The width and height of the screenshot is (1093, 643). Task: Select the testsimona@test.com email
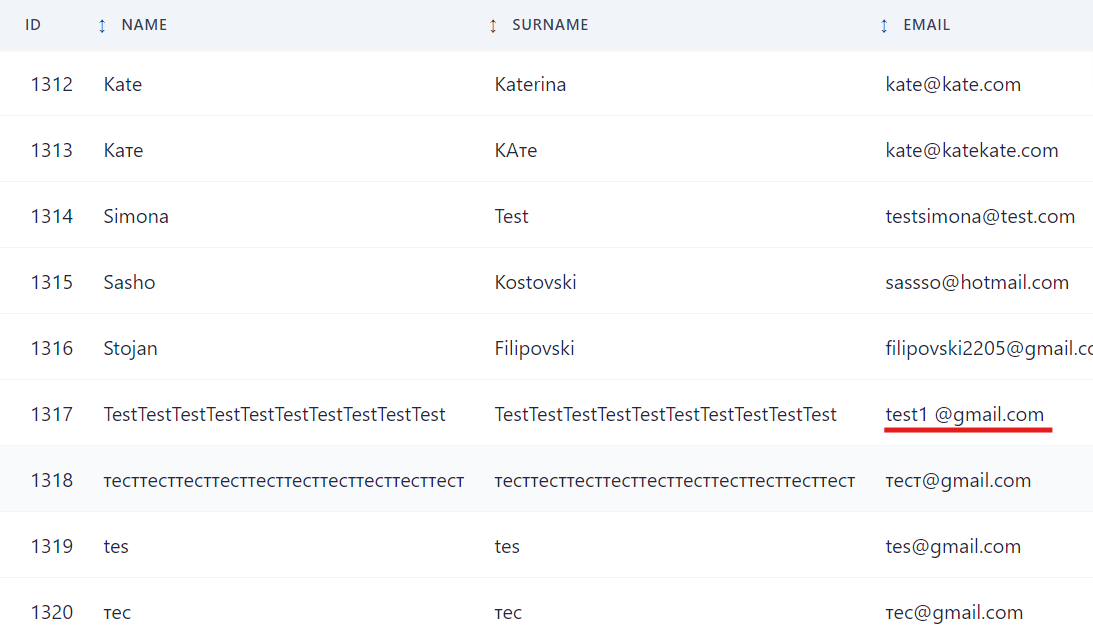click(980, 216)
